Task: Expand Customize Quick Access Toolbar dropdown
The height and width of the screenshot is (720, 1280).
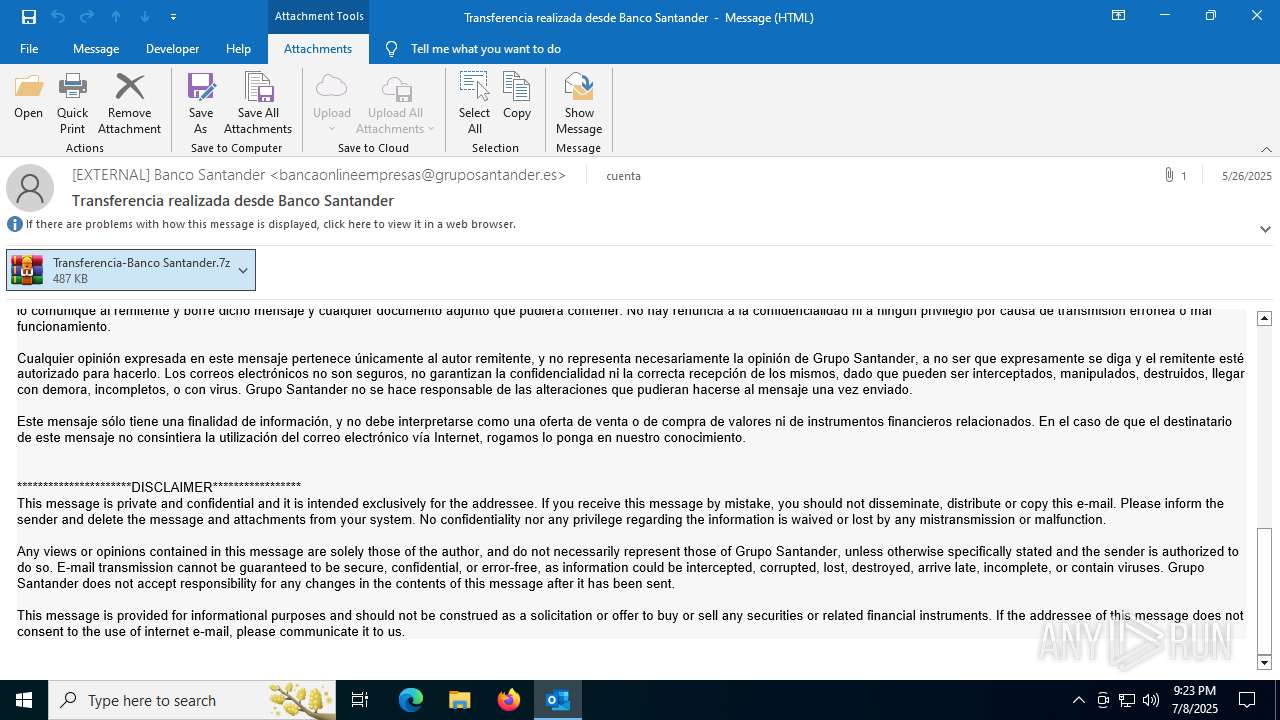Action: pyautogui.click(x=174, y=17)
